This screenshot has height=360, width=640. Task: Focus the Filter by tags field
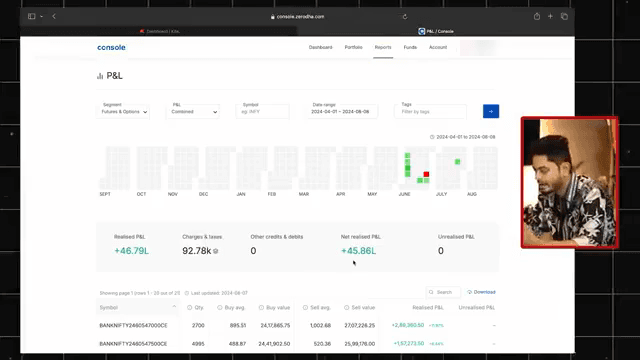pyautogui.click(x=430, y=111)
